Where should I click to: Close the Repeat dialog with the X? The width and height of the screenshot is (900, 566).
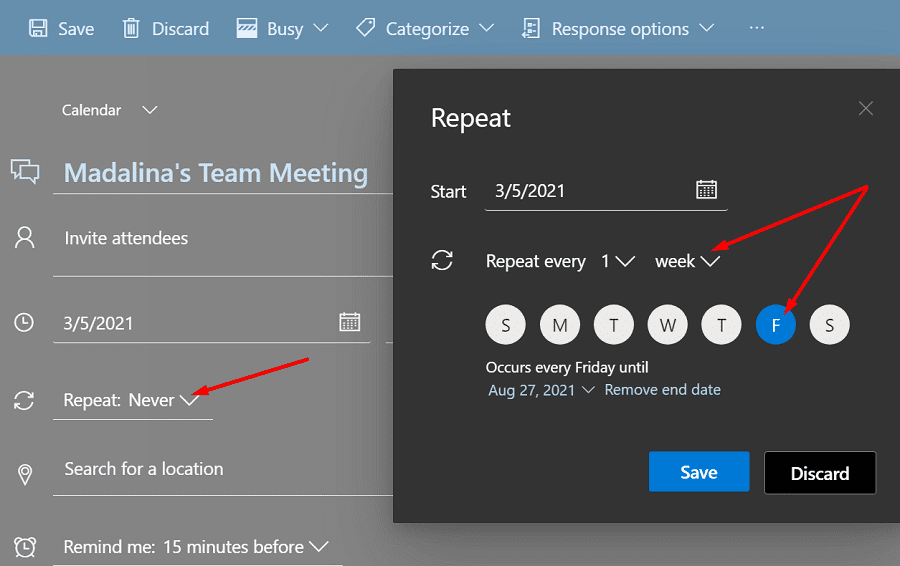pyautogui.click(x=866, y=108)
